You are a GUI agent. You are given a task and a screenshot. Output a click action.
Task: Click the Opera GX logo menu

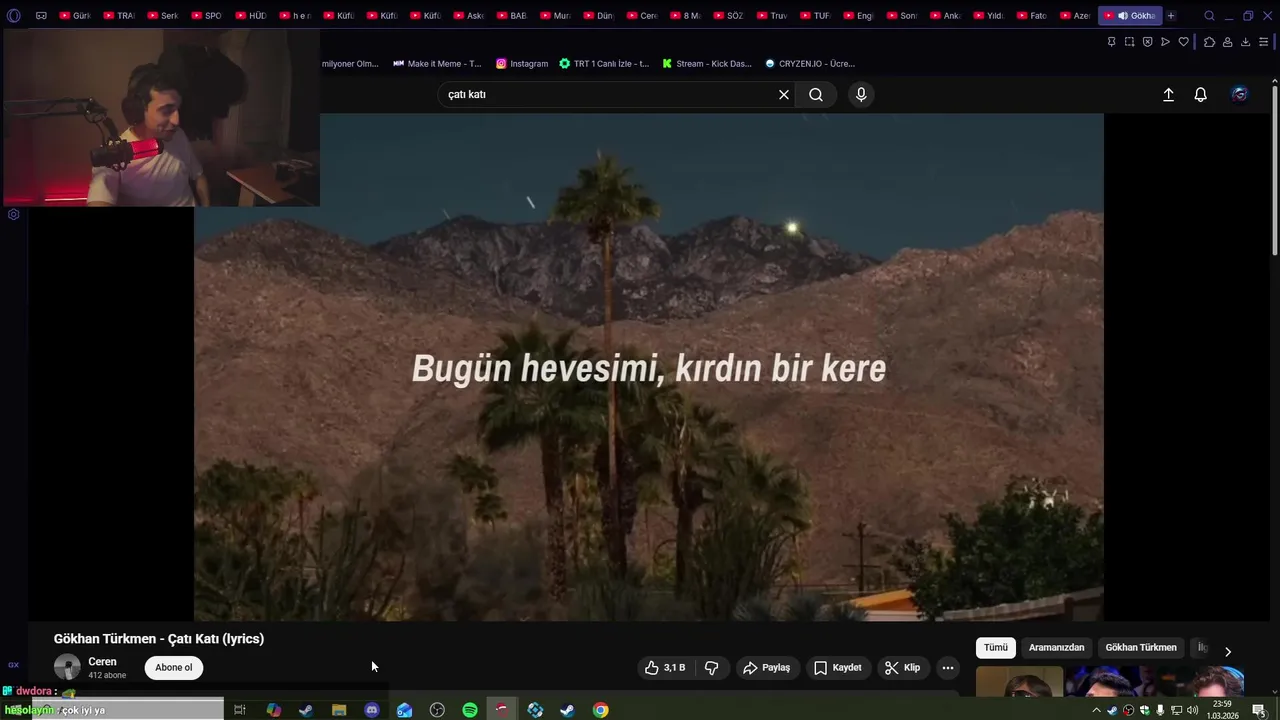coord(14,16)
